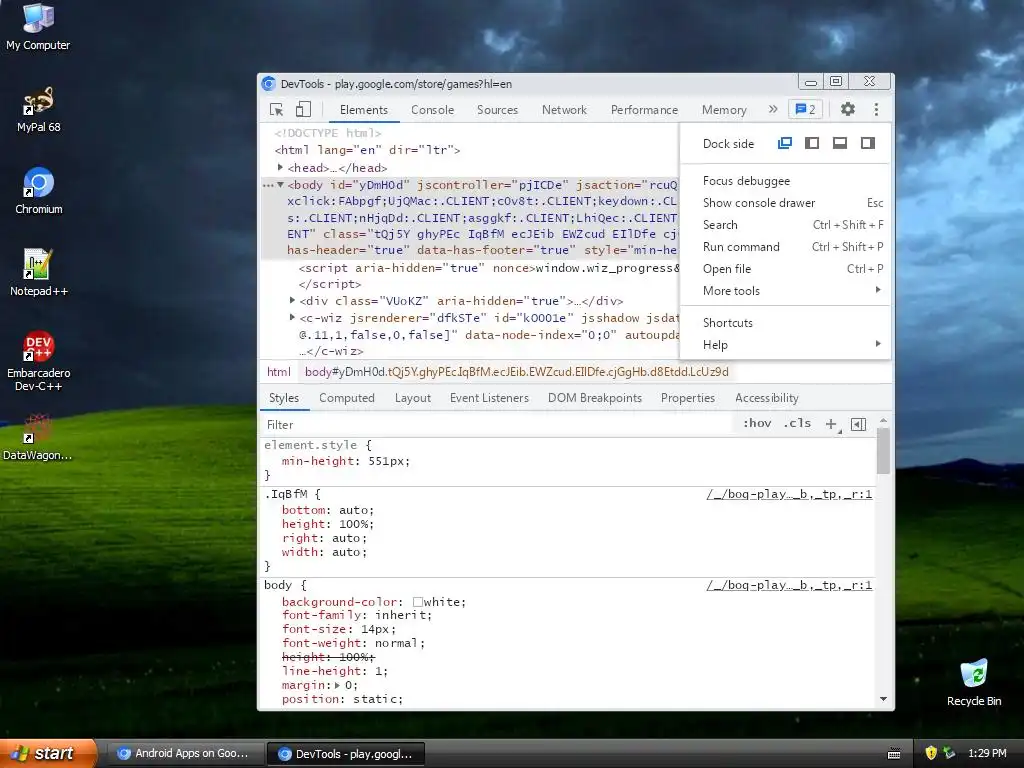This screenshot has height=768, width=1024.
Task: Click the three-dot customize DevTools menu
Action: tap(876, 110)
